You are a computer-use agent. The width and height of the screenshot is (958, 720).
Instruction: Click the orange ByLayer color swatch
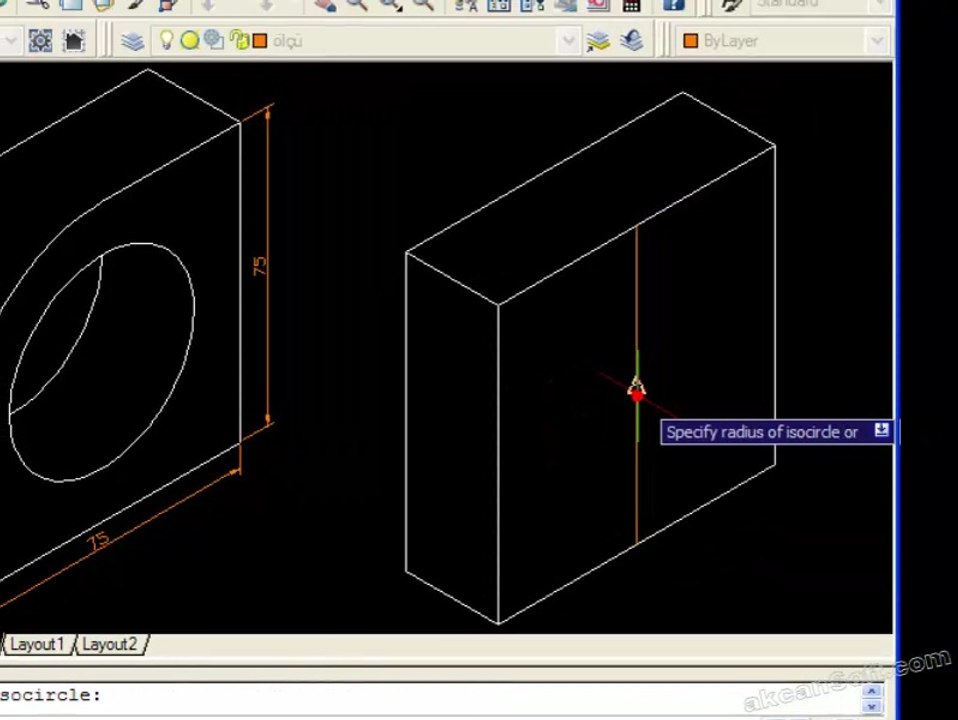point(690,41)
